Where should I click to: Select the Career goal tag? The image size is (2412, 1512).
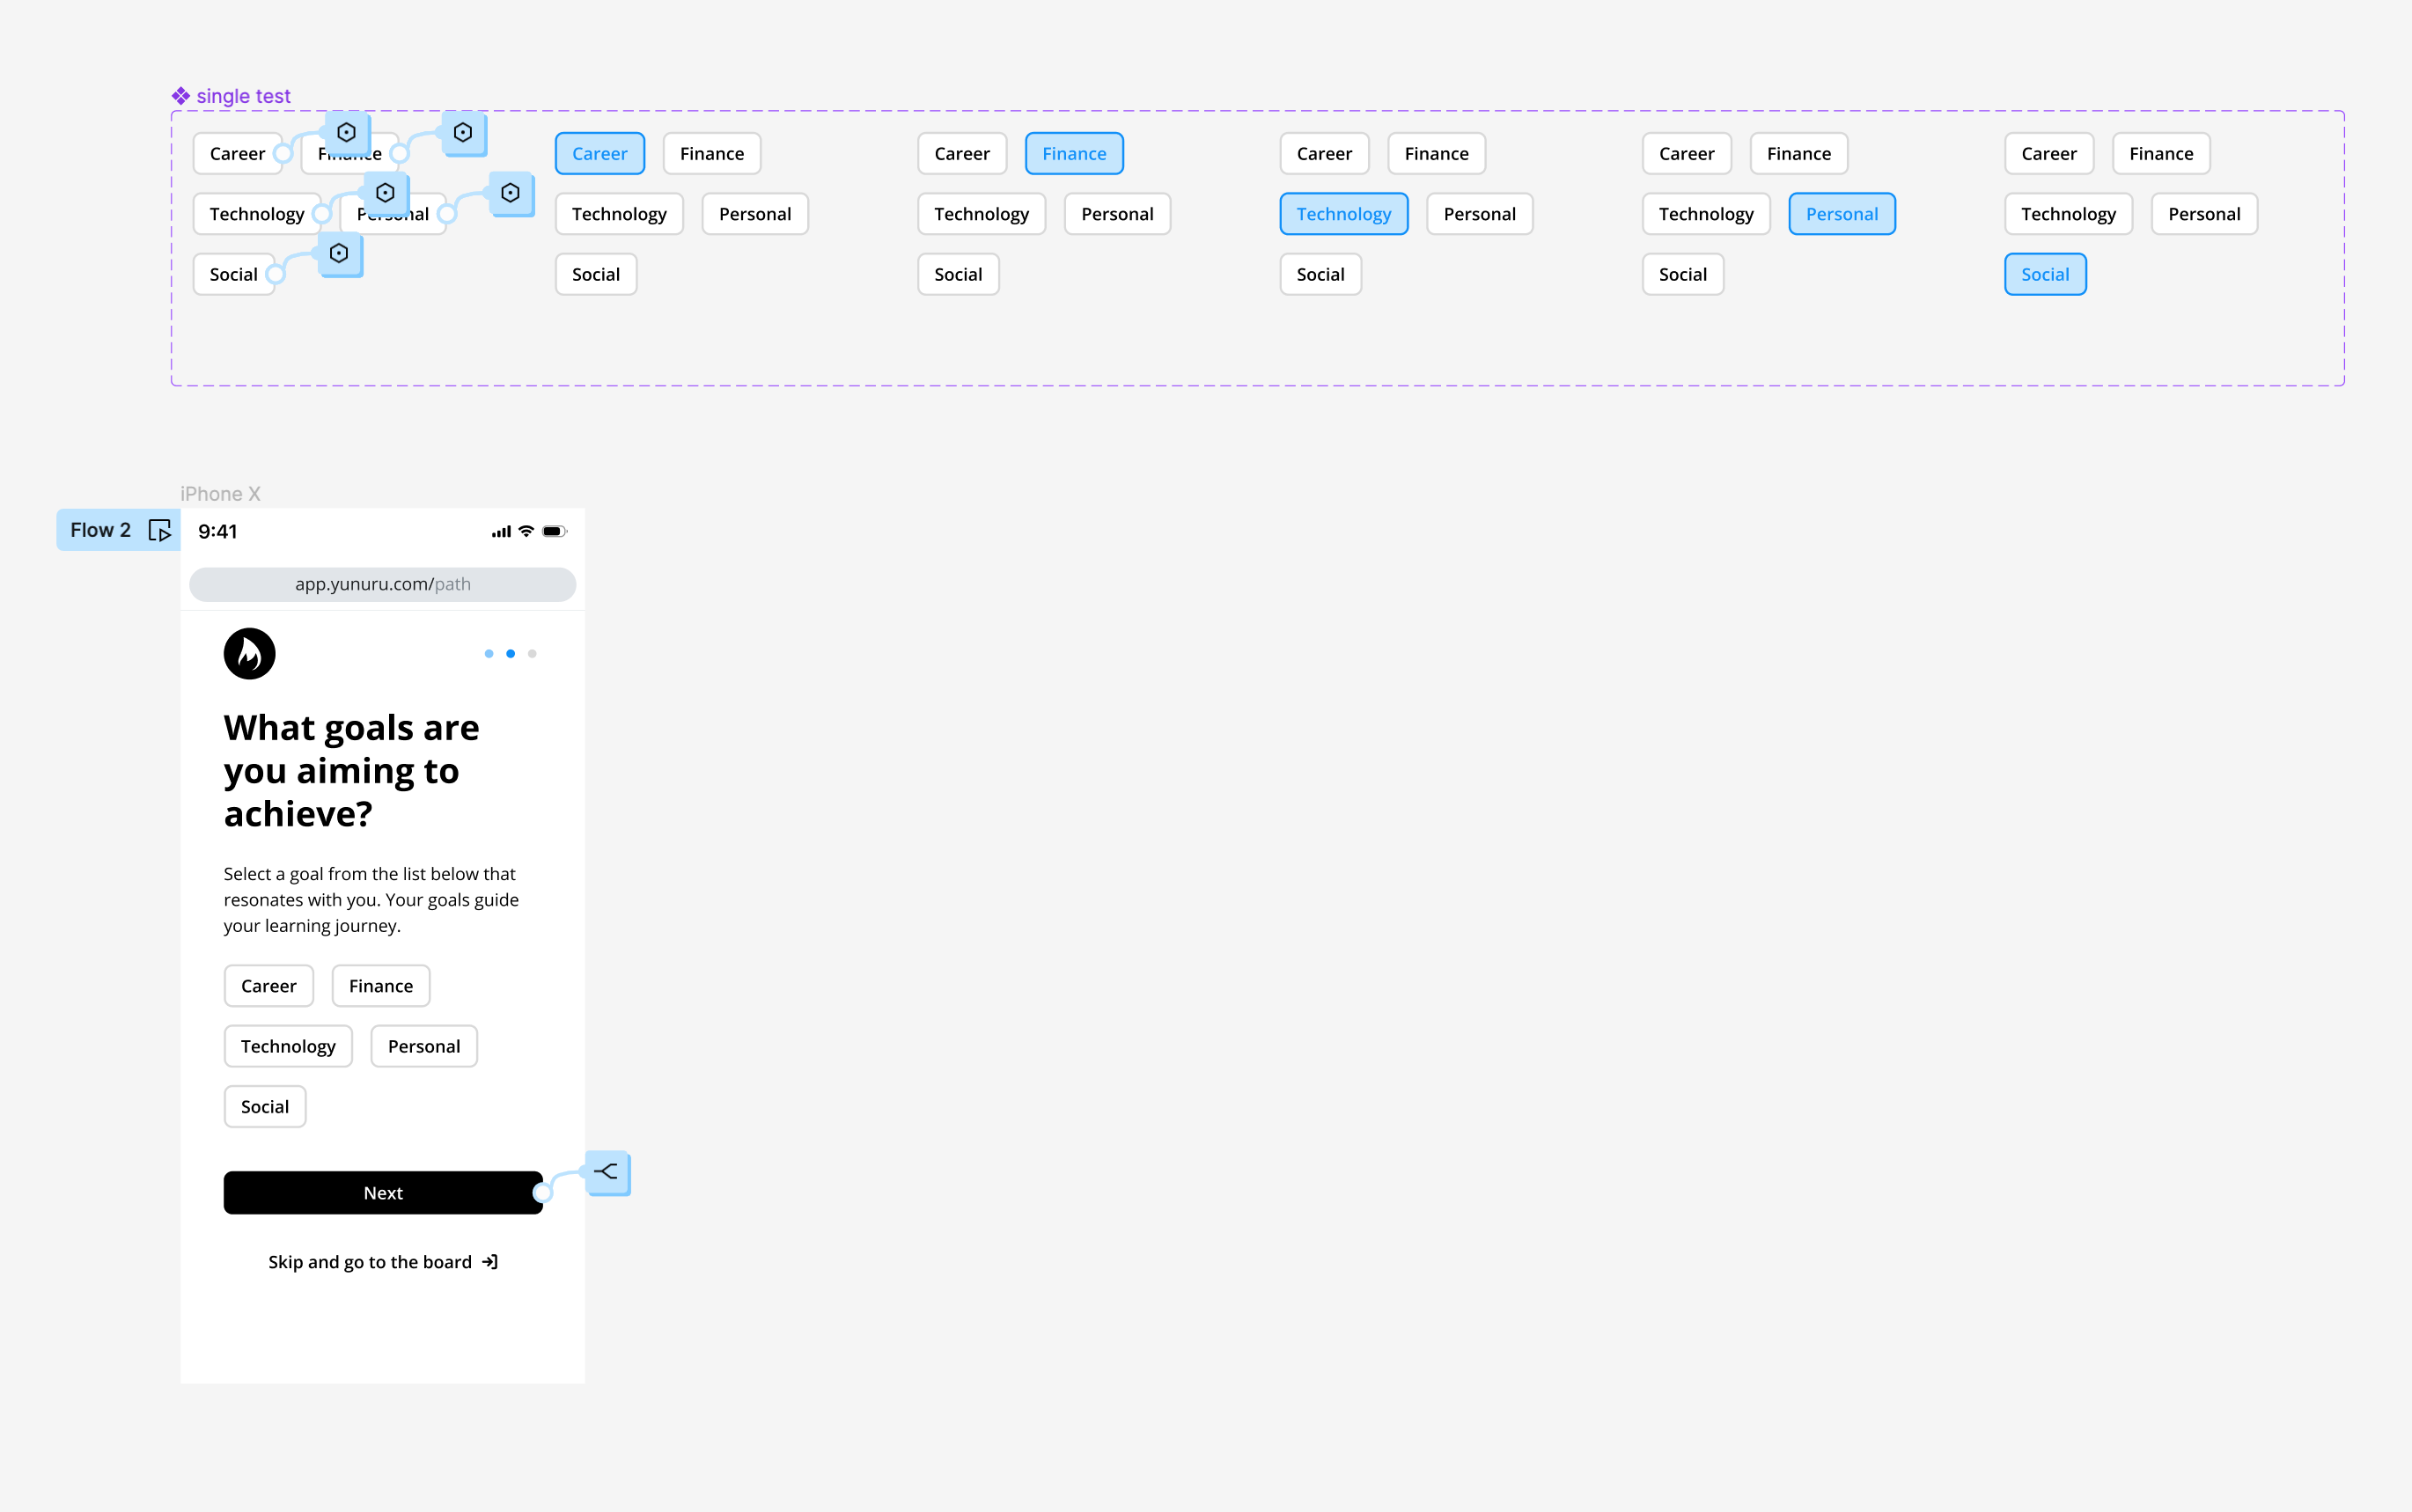click(268, 984)
